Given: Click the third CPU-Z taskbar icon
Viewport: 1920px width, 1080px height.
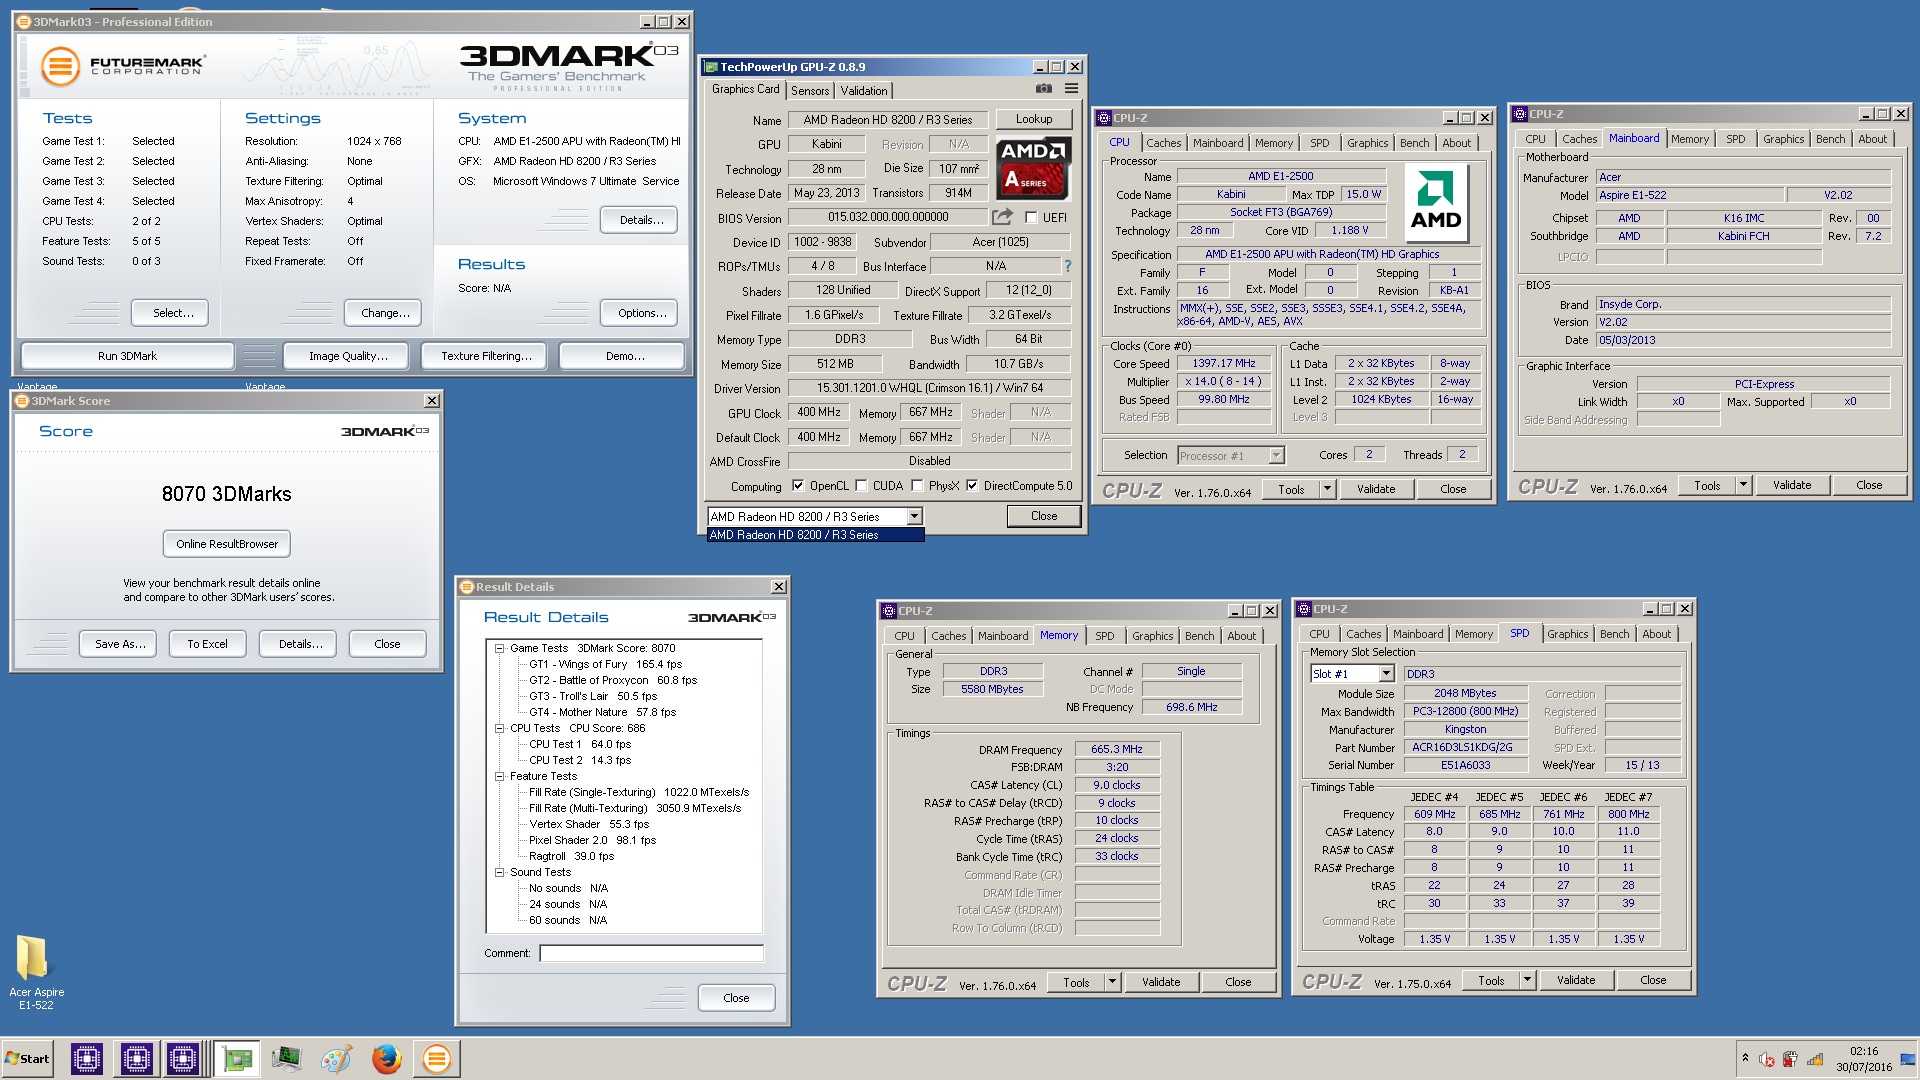Looking at the screenshot, I should pos(183,1058).
